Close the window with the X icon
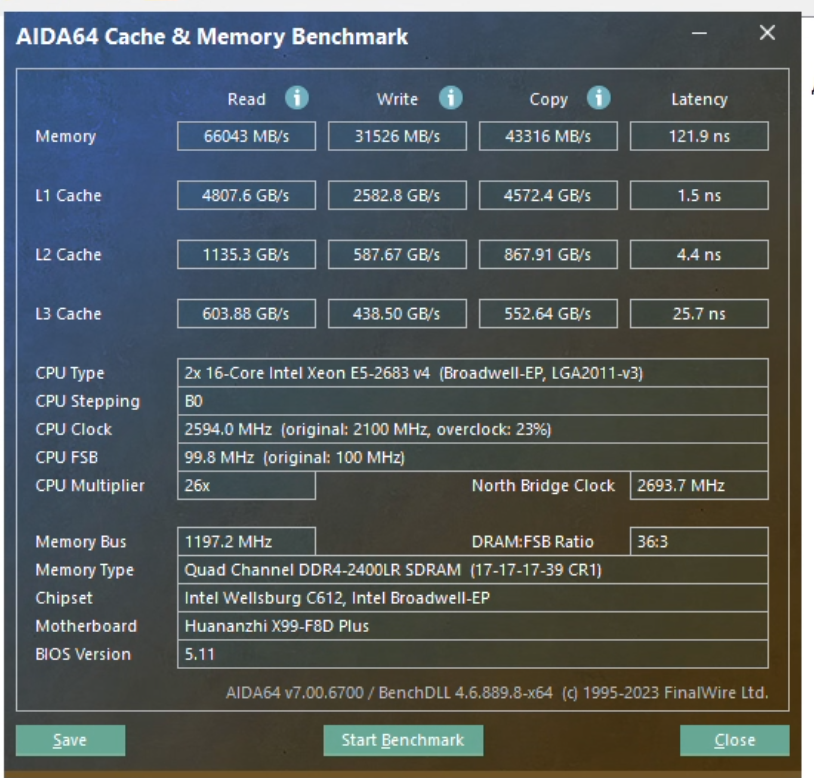Screen dimensions: 814x778 (767, 33)
